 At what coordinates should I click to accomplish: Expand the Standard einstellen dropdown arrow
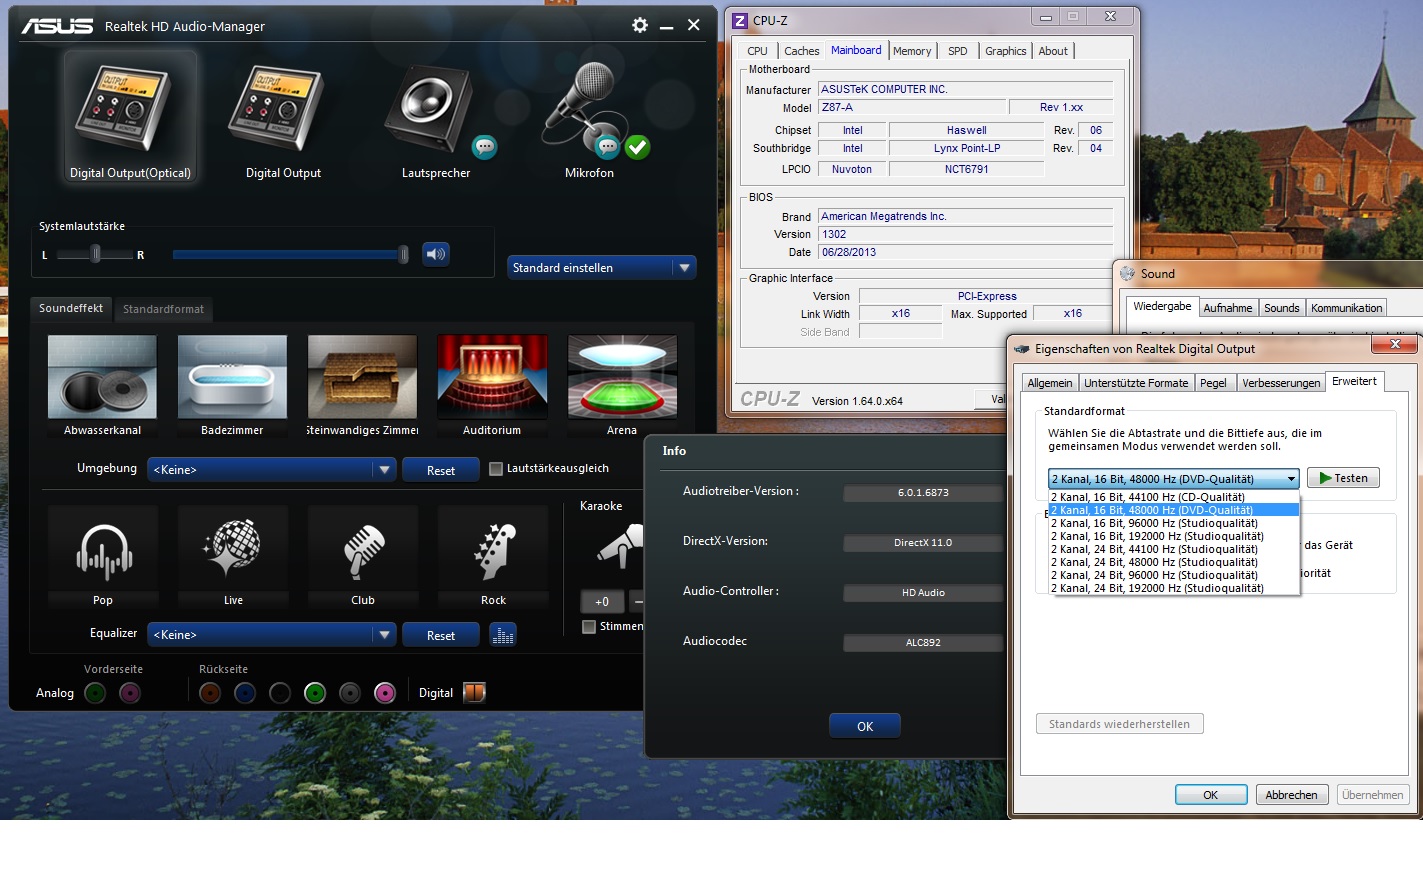(x=685, y=268)
